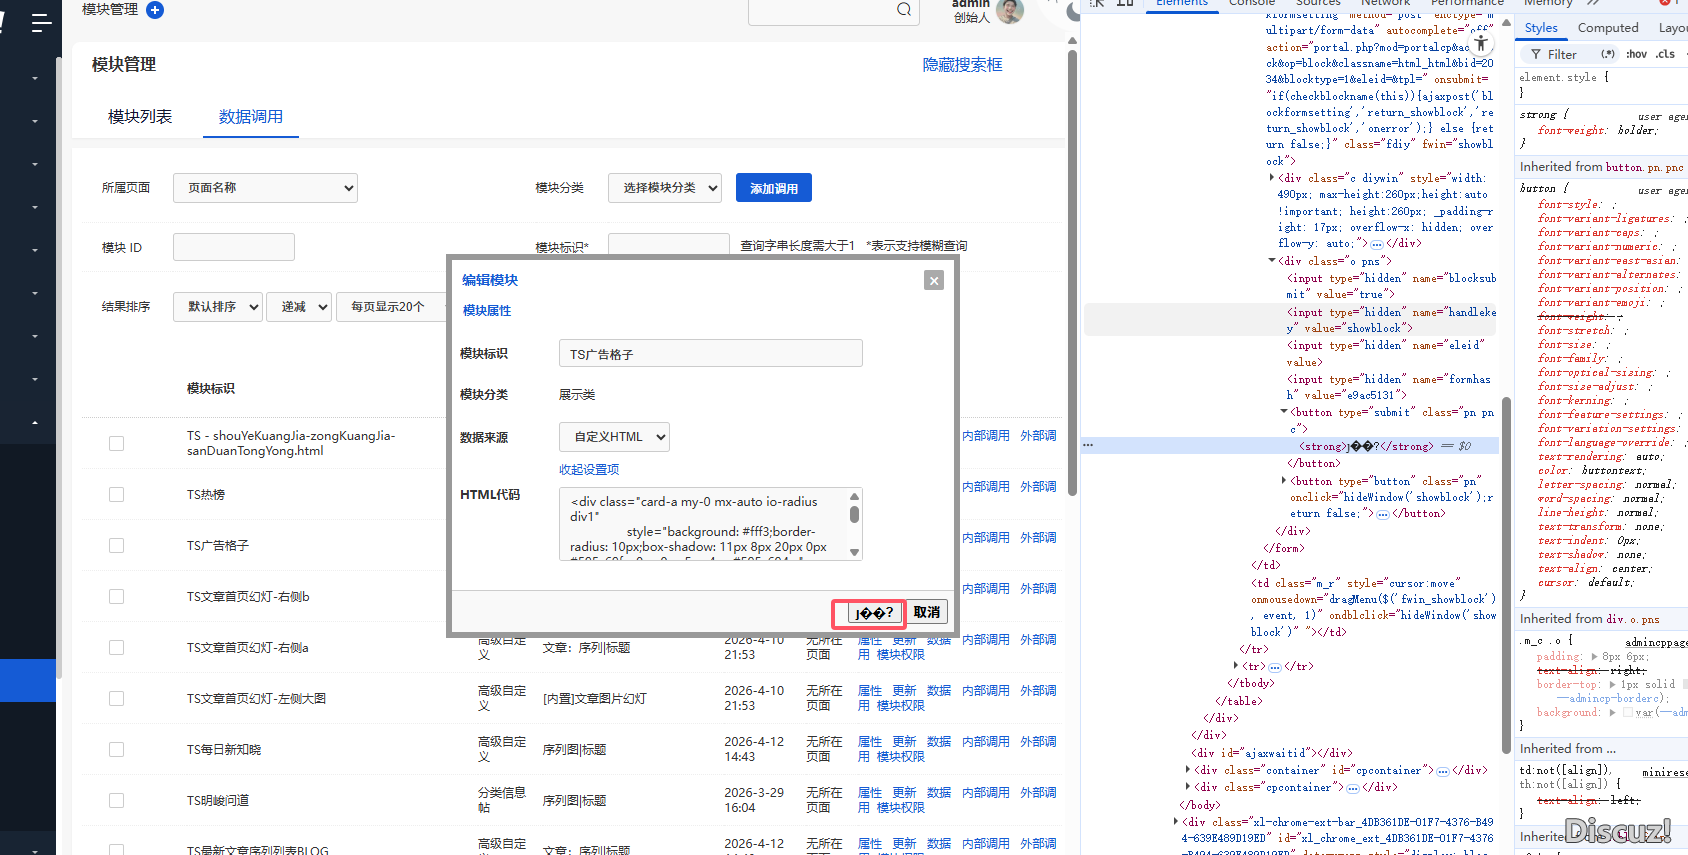1688x855 pixels.
Task: Click the blue plus icon beside 模块管理
Action: coord(155,10)
